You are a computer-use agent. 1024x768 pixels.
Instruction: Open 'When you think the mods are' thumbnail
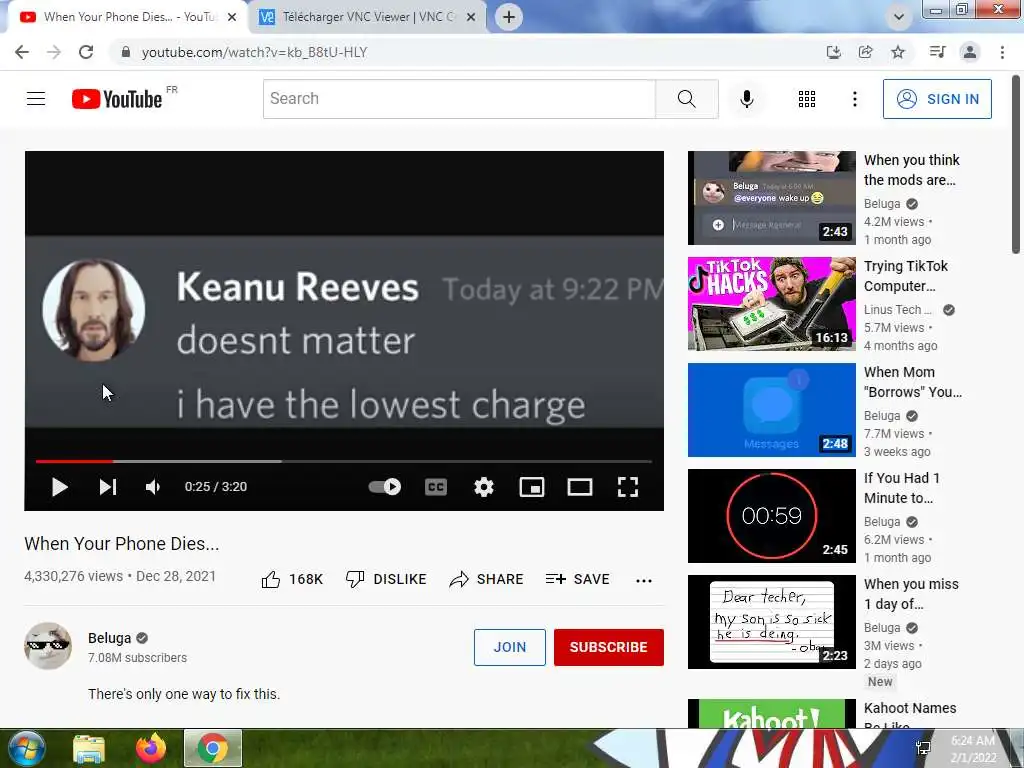(x=771, y=198)
